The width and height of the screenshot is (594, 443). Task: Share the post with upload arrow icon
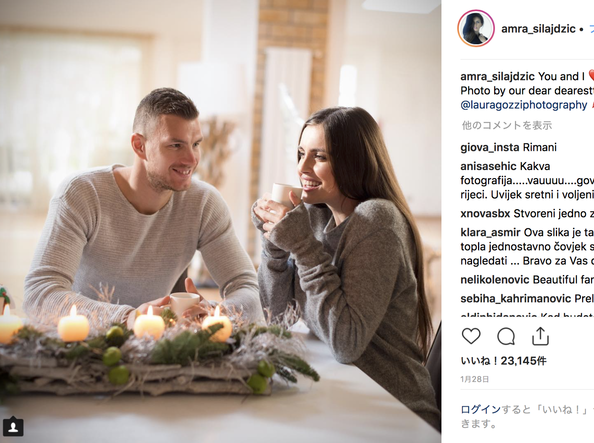pyautogui.click(x=540, y=336)
